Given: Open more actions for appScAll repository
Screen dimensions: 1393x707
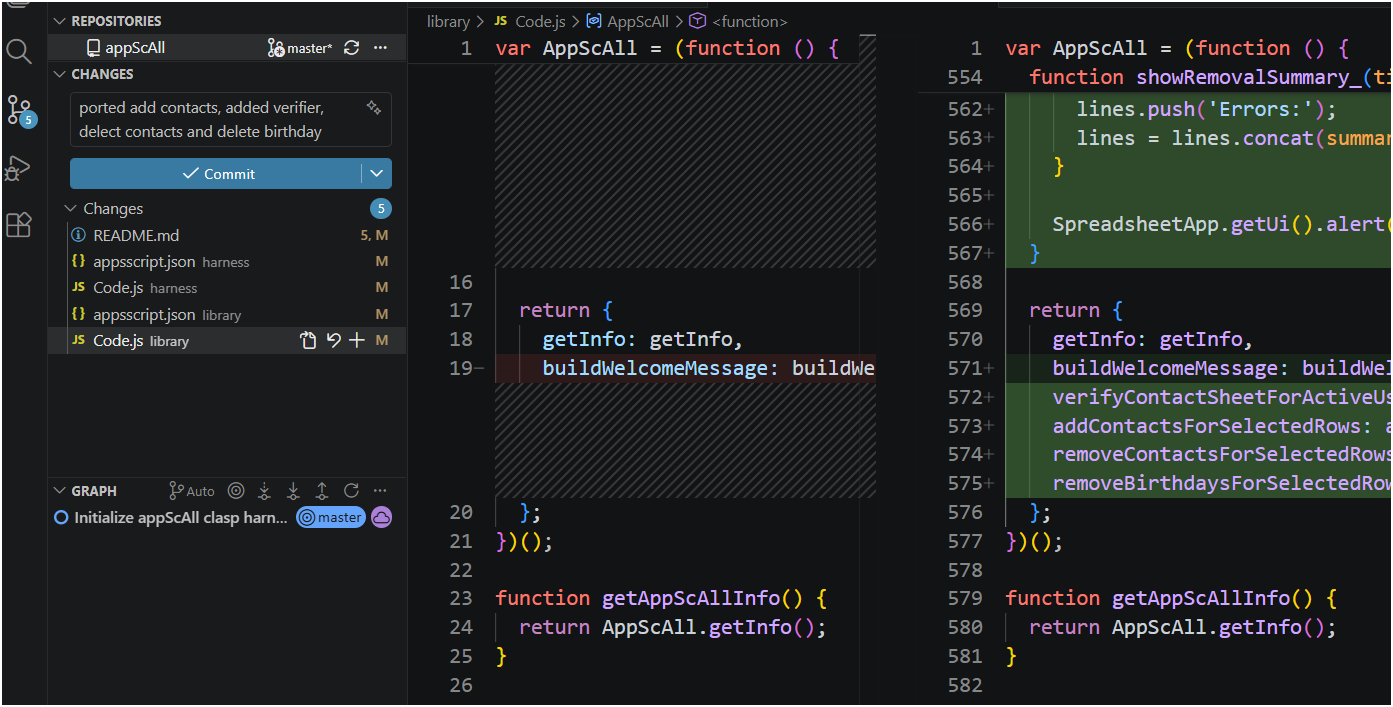Looking at the screenshot, I should pos(380,48).
